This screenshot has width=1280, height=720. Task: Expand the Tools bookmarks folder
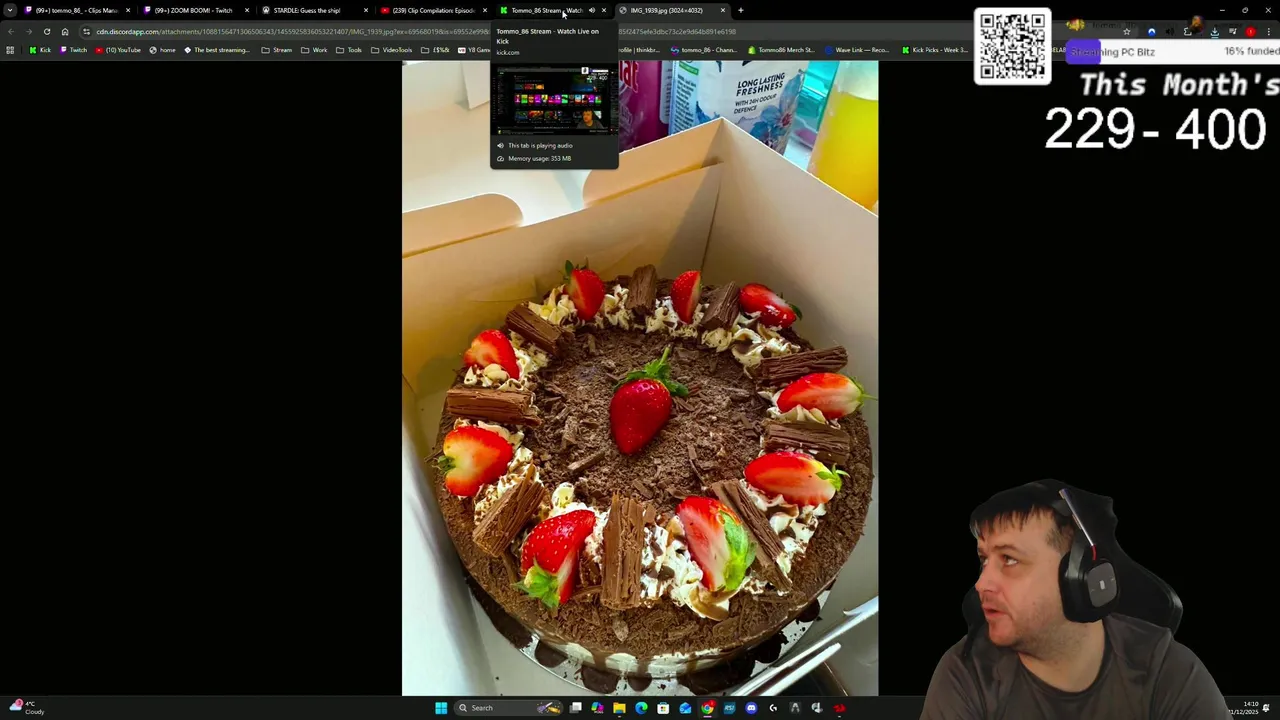(x=349, y=50)
